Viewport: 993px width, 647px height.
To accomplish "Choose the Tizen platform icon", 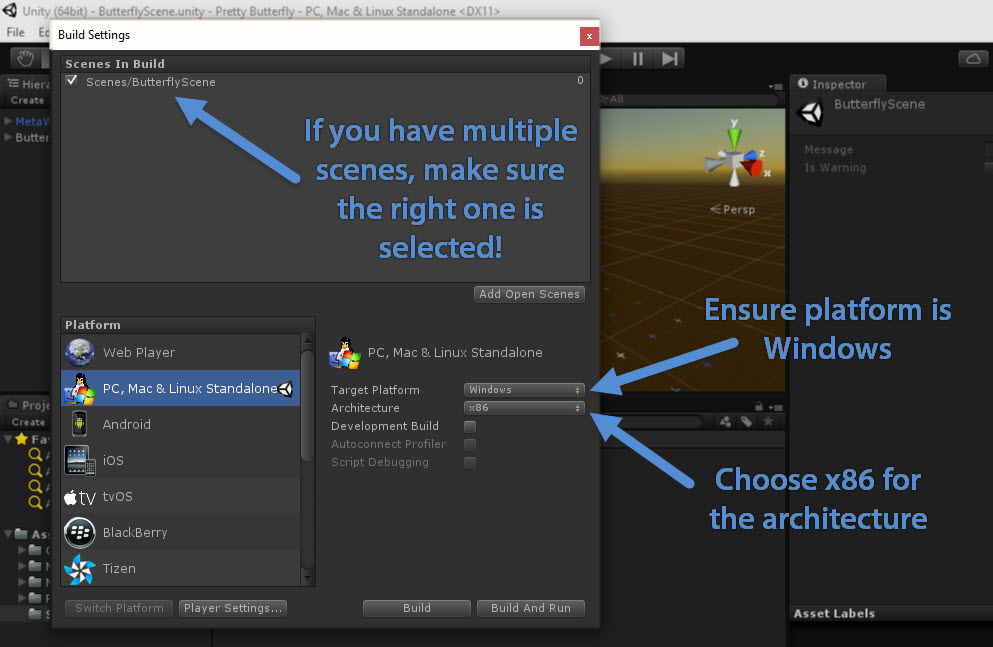I will tap(80, 568).
